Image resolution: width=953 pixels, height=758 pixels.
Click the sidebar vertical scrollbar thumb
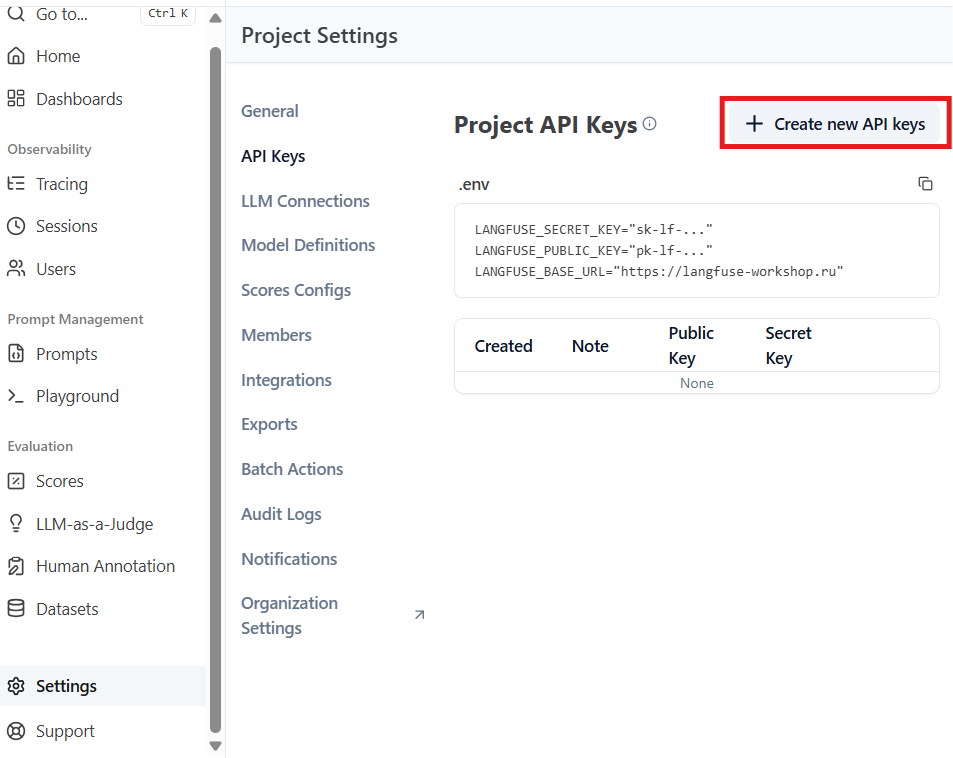pyautogui.click(x=215, y=390)
